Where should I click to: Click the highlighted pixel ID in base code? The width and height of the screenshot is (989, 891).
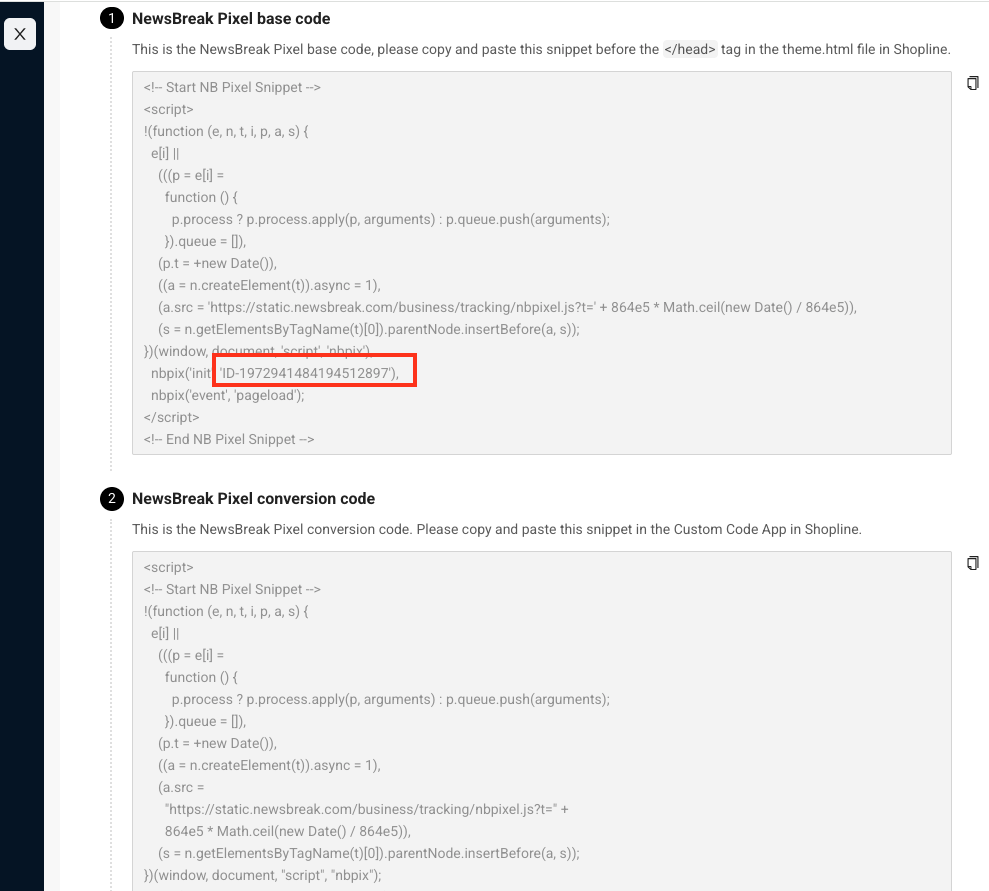point(314,373)
